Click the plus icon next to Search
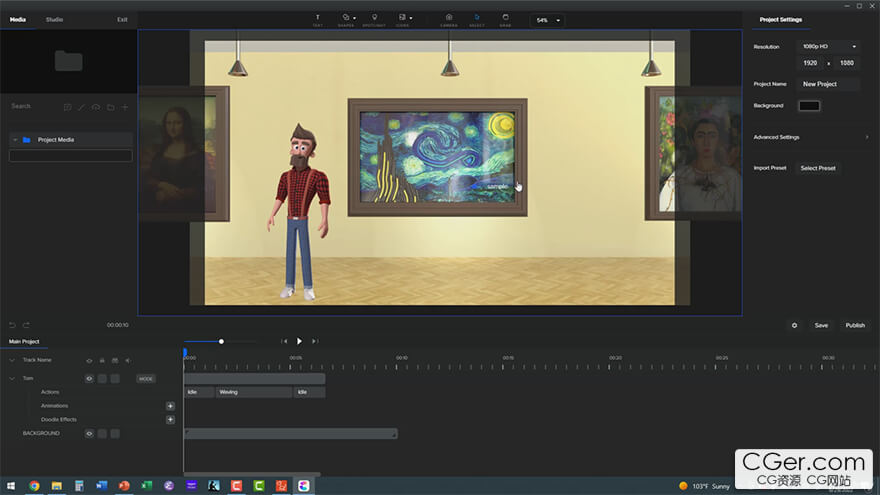Viewport: 880px width, 495px height. 125,107
